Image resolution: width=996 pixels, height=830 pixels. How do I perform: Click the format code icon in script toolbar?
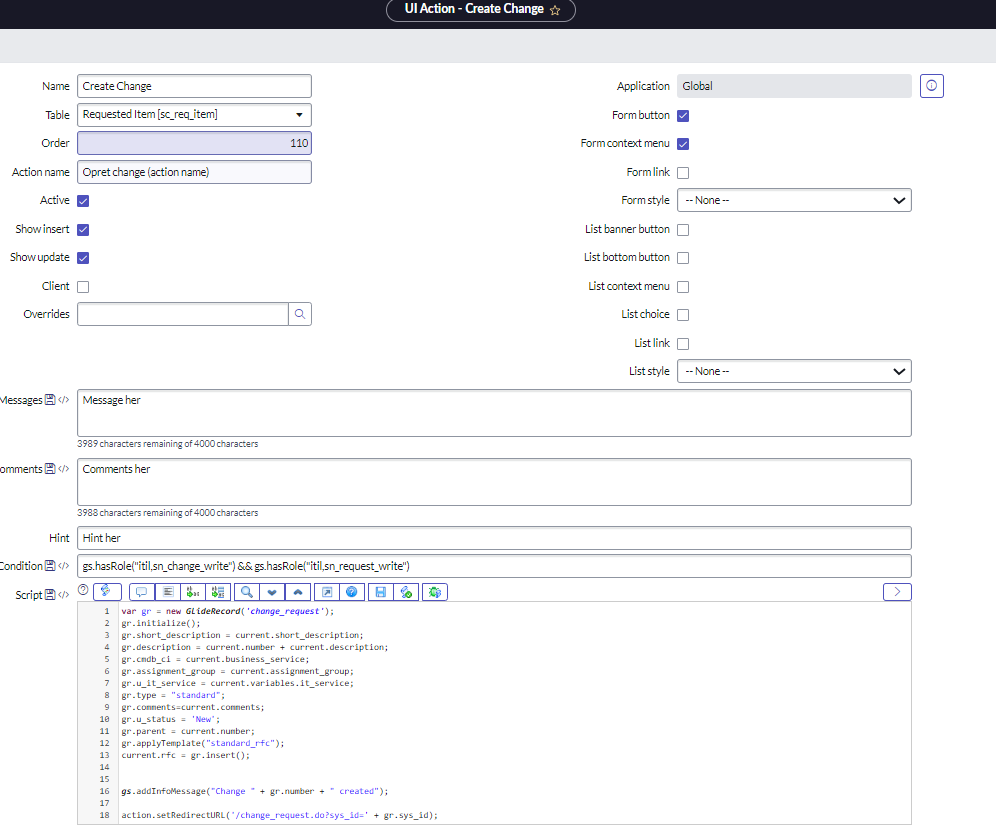pos(168,591)
